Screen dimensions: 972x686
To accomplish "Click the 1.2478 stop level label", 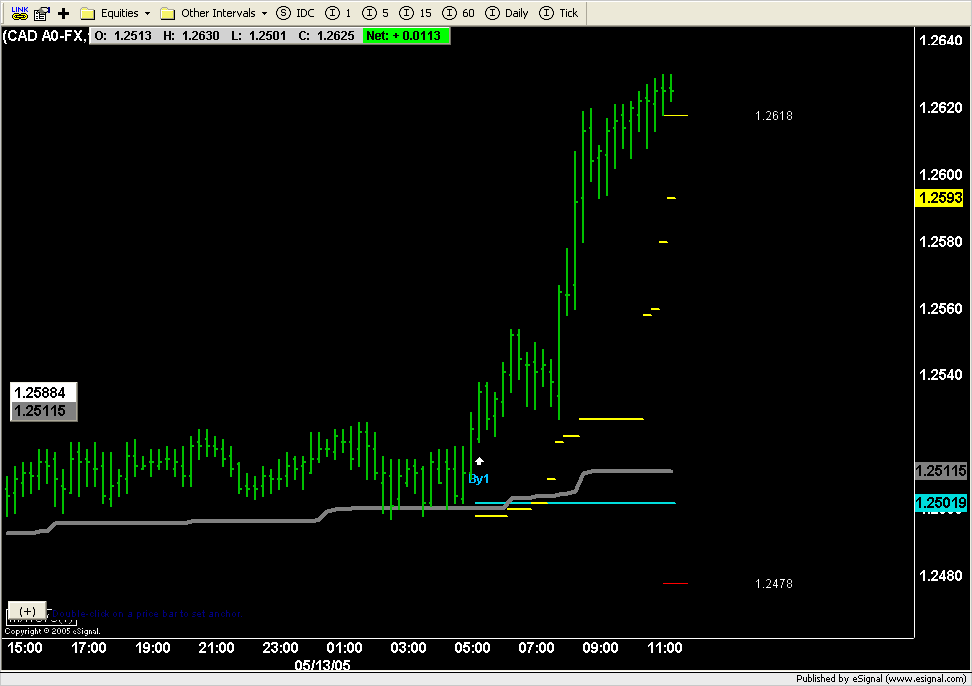I will pos(774,584).
